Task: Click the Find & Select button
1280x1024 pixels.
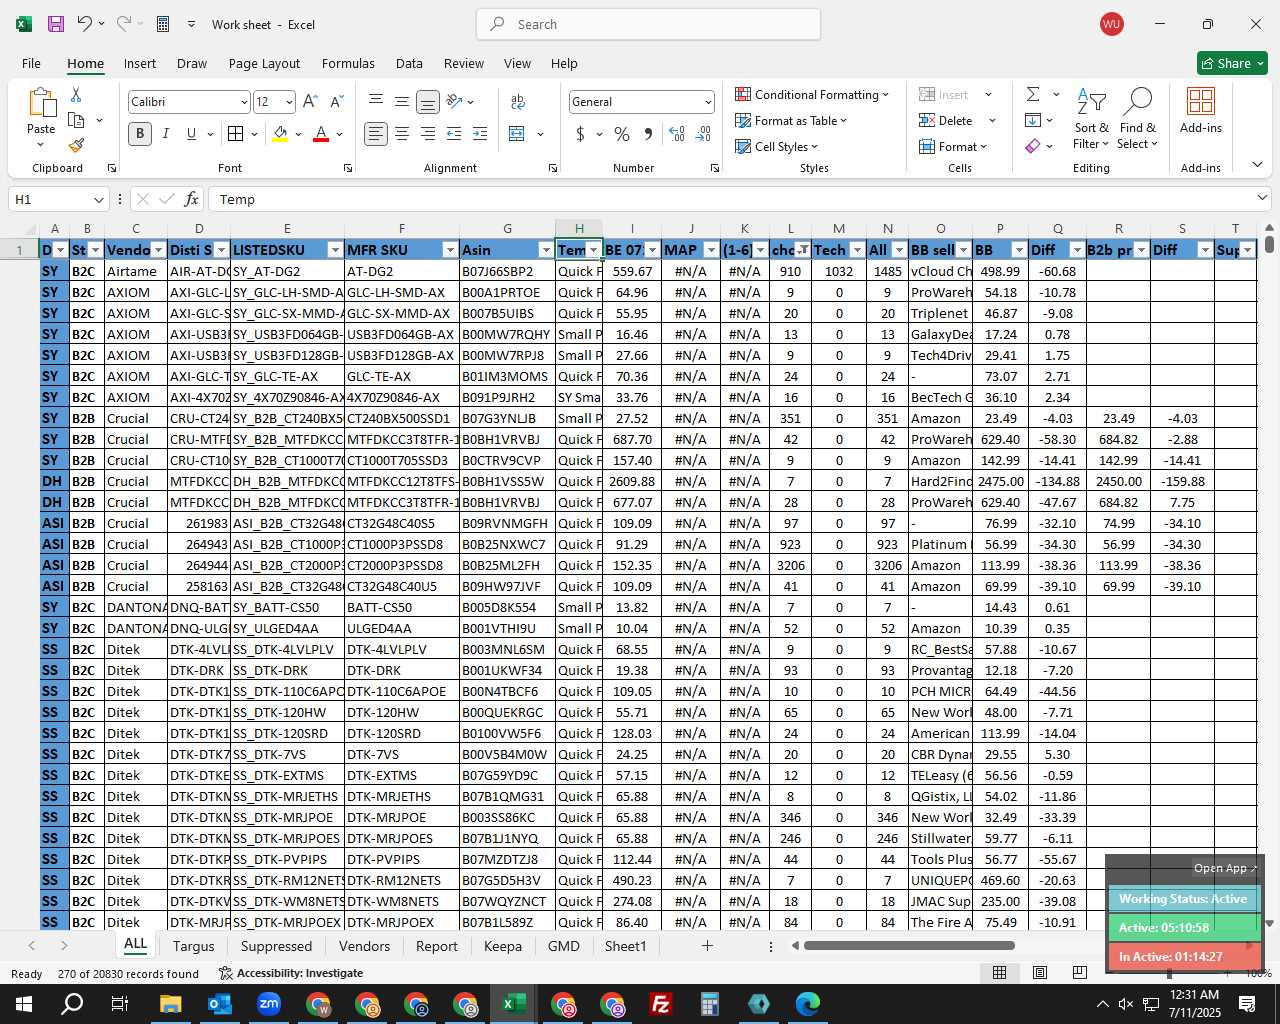Action: 1138,119
